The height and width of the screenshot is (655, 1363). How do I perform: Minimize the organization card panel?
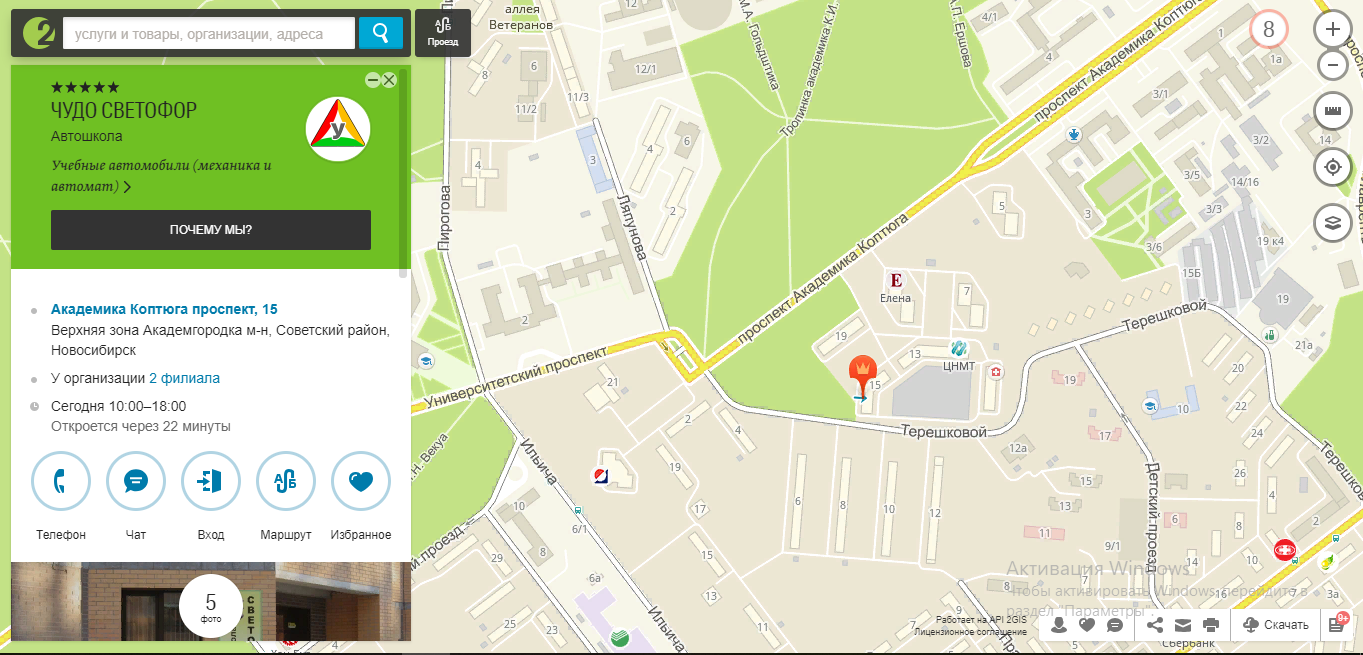[x=372, y=80]
